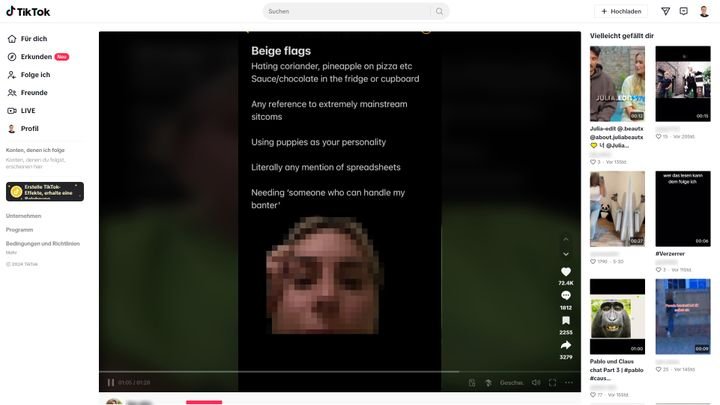Go to previous video with up chevron
Screen dimensions: 720x405
(566, 240)
